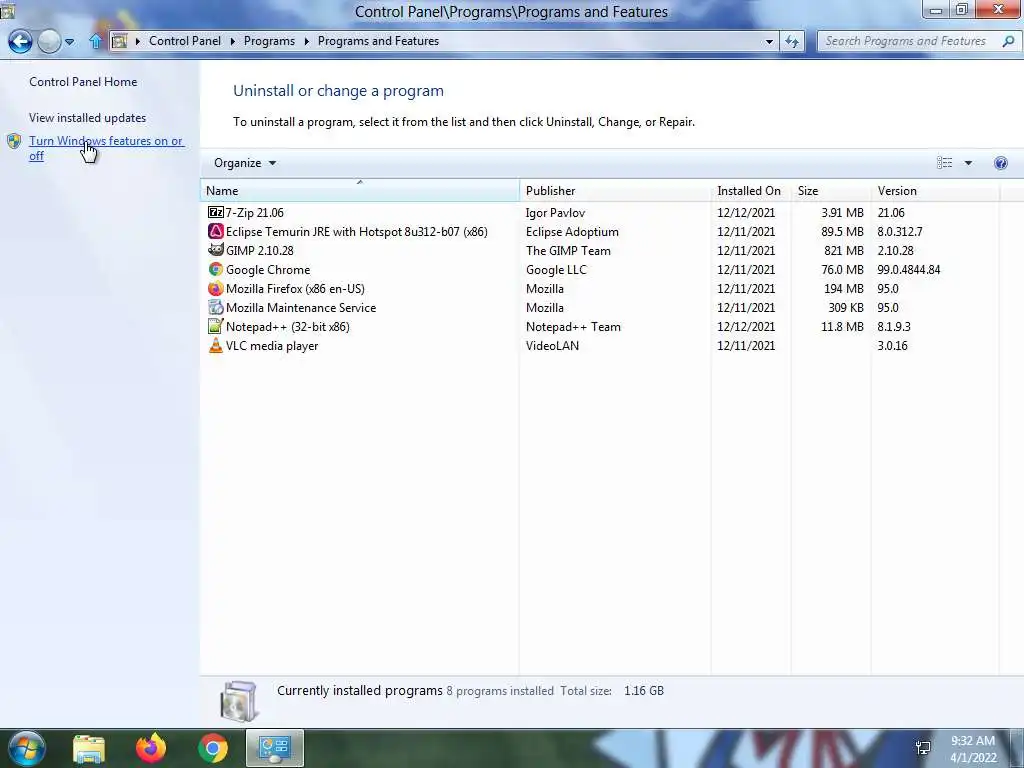This screenshot has height=768, width=1024.
Task: Open the recent pages dropdown arrow
Action: [x=70, y=42]
